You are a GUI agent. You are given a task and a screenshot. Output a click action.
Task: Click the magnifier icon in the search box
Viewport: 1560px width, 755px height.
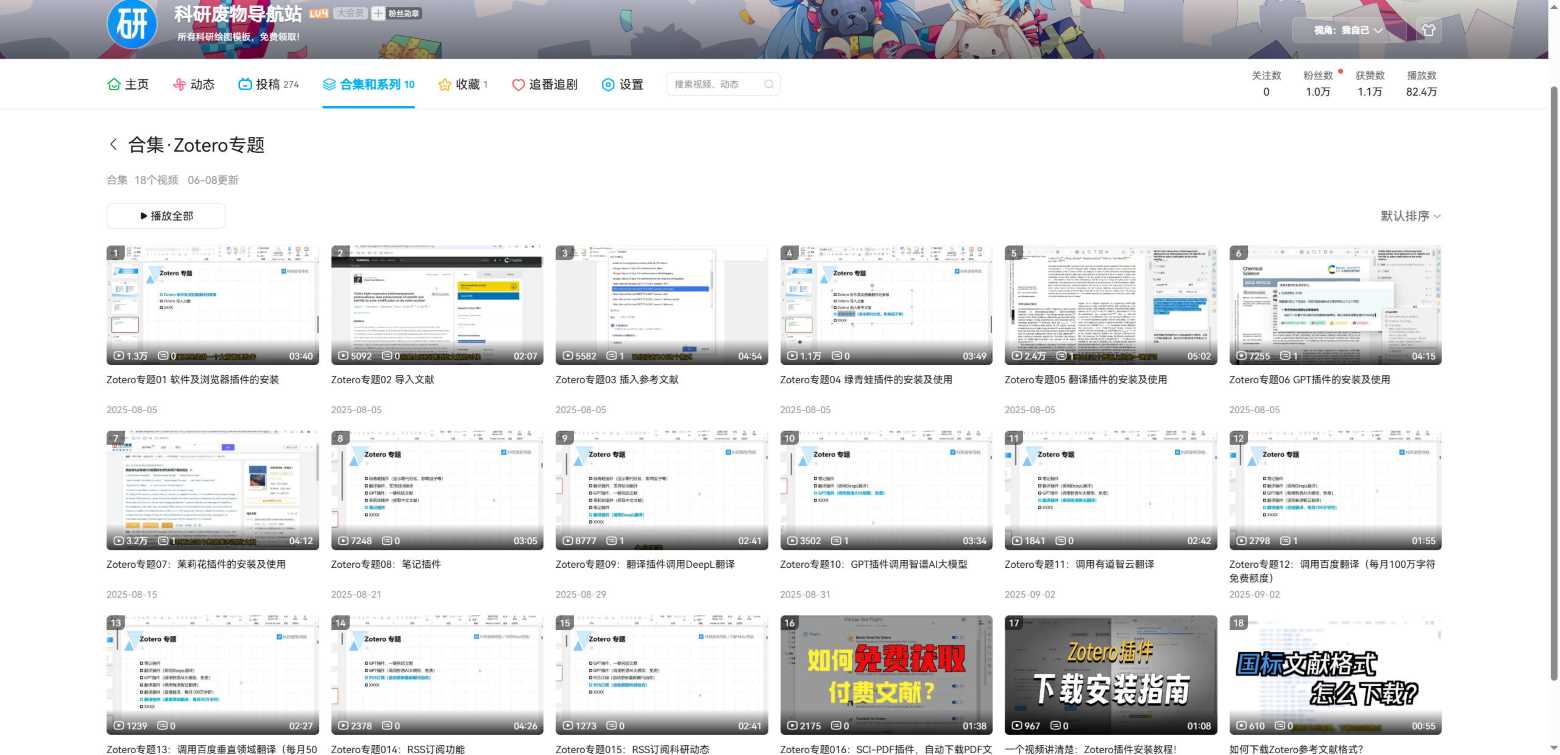click(x=769, y=85)
